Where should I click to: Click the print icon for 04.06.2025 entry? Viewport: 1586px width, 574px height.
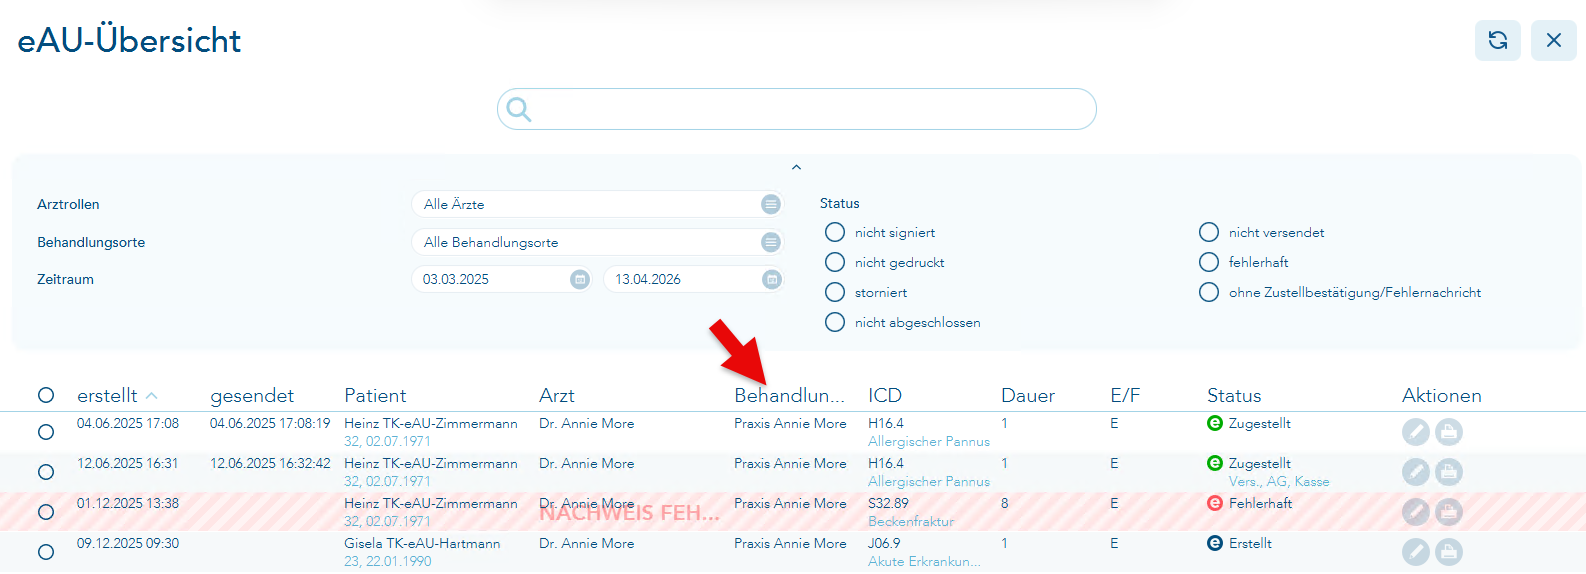[1448, 432]
